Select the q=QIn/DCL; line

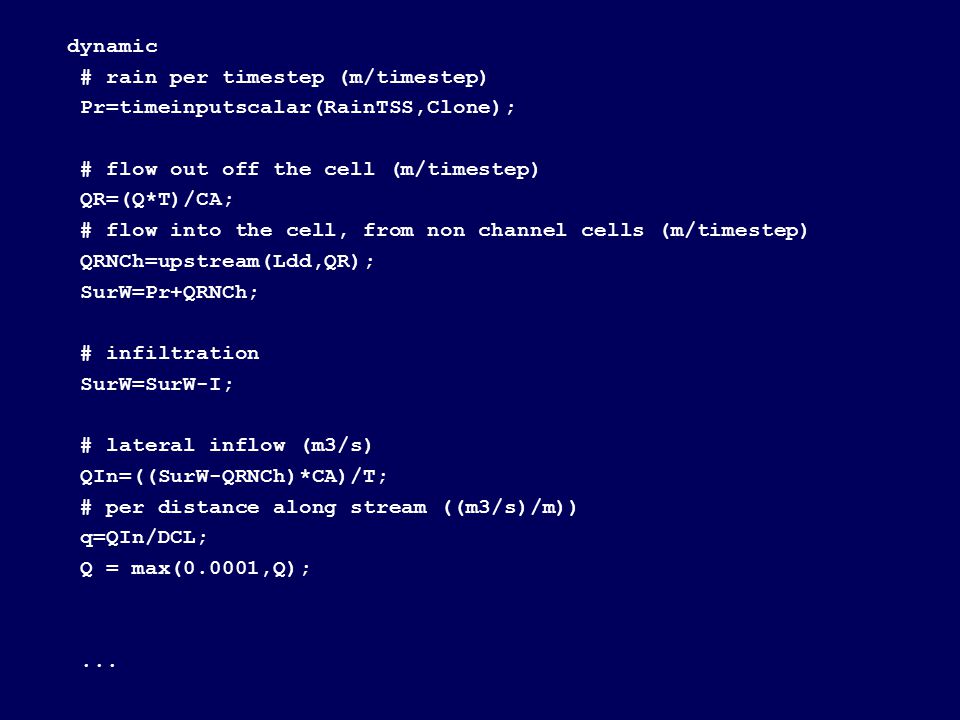pos(144,538)
